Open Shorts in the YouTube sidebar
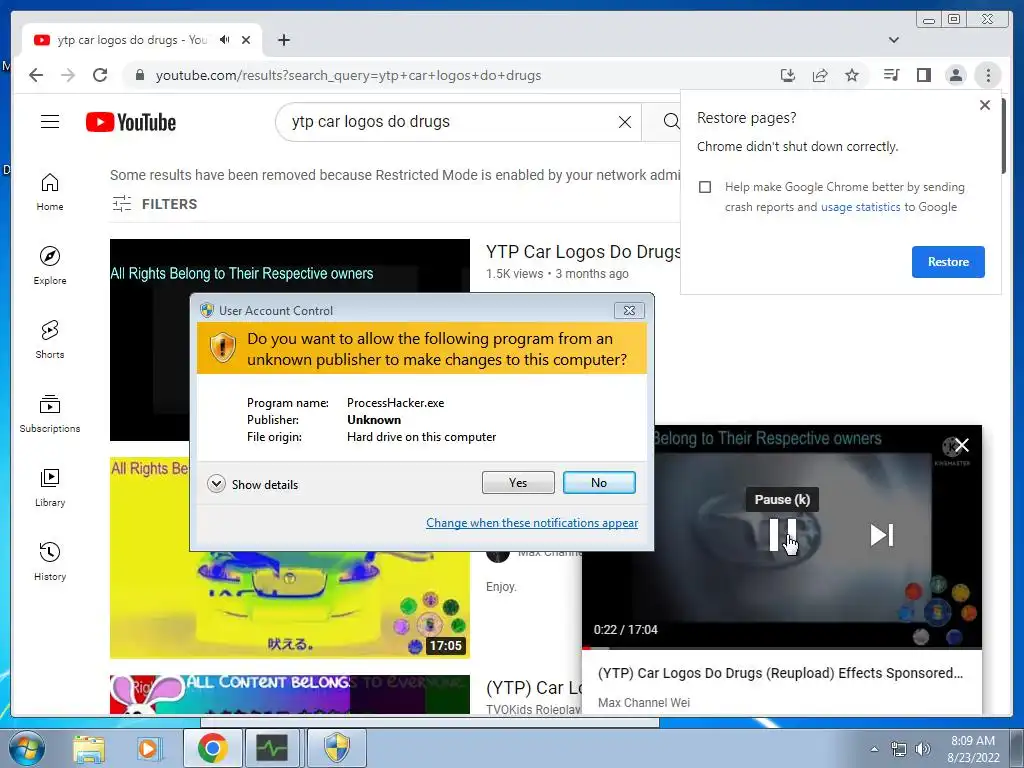This screenshot has width=1024, height=768. pyautogui.click(x=50, y=340)
